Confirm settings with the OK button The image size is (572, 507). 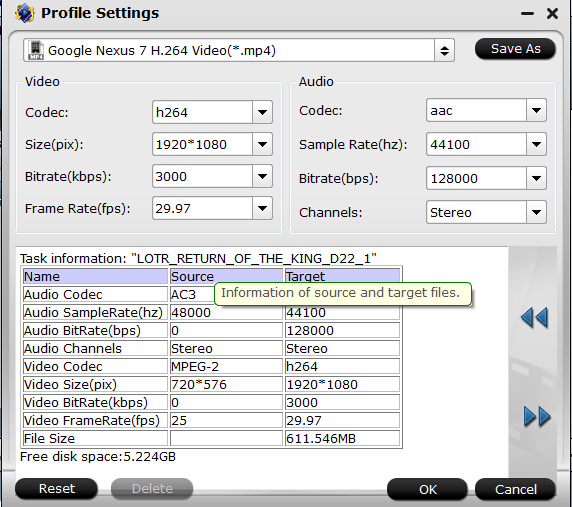click(x=427, y=489)
